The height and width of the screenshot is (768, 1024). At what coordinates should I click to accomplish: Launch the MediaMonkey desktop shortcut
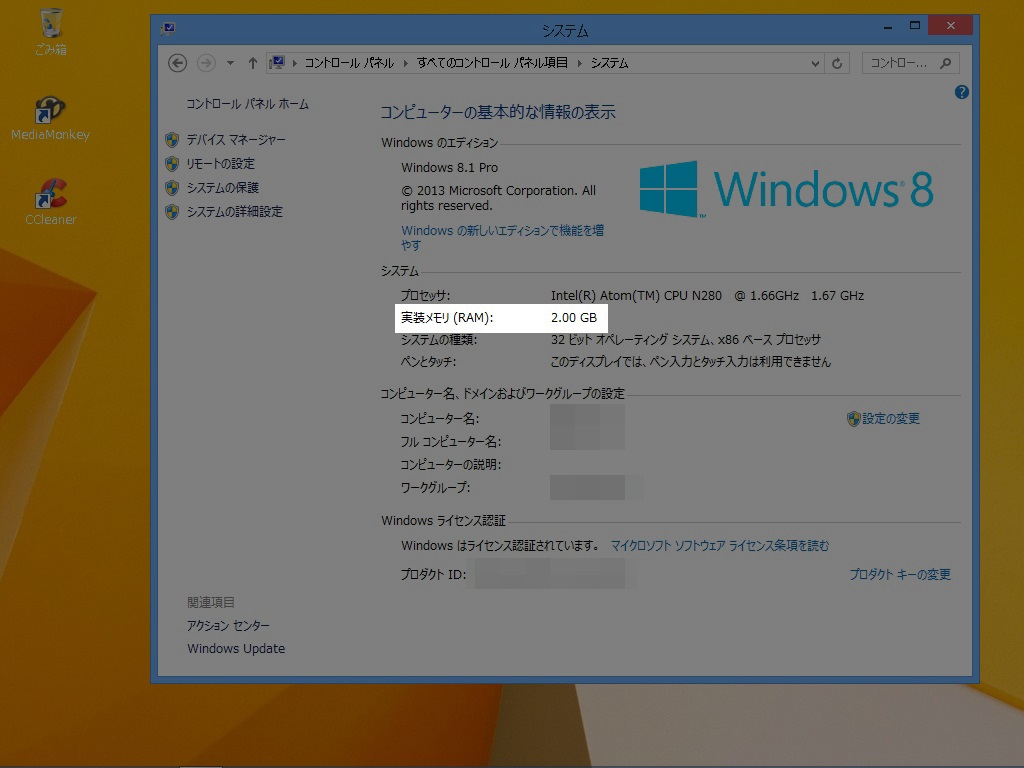(x=50, y=119)
